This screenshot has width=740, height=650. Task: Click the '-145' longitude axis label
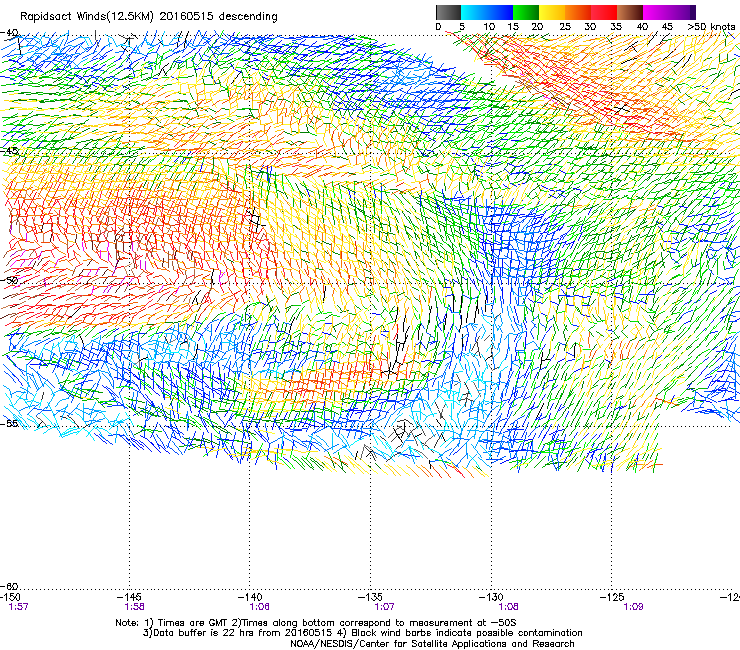(x=129, y=597)
